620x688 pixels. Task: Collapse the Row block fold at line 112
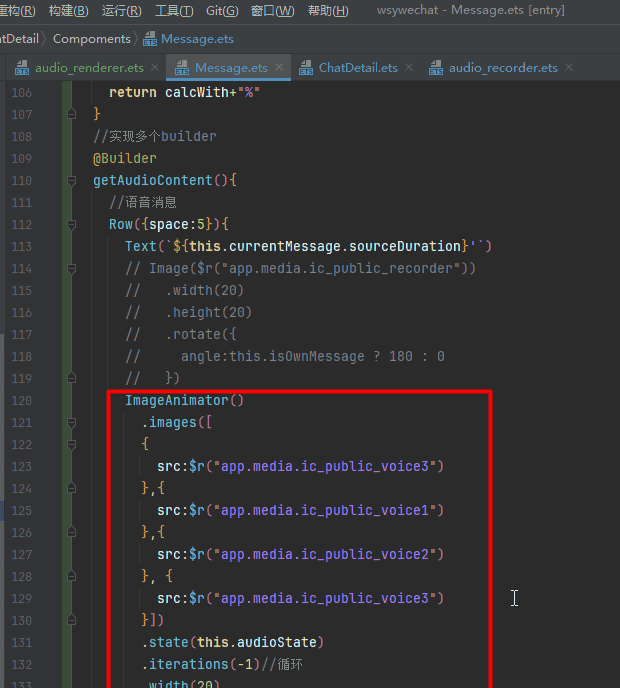pyautogui.click(x=71, y=225)
